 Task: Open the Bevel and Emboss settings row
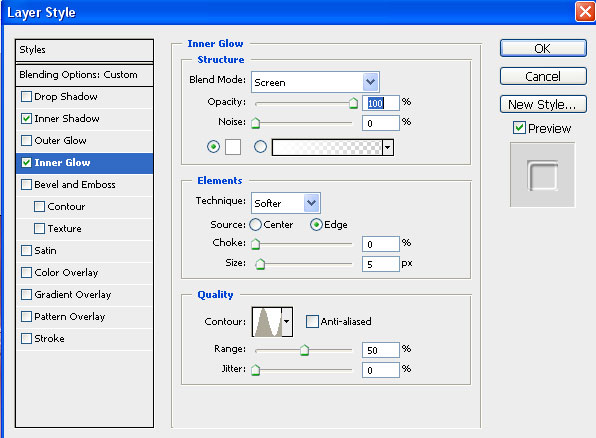point(84,185)
